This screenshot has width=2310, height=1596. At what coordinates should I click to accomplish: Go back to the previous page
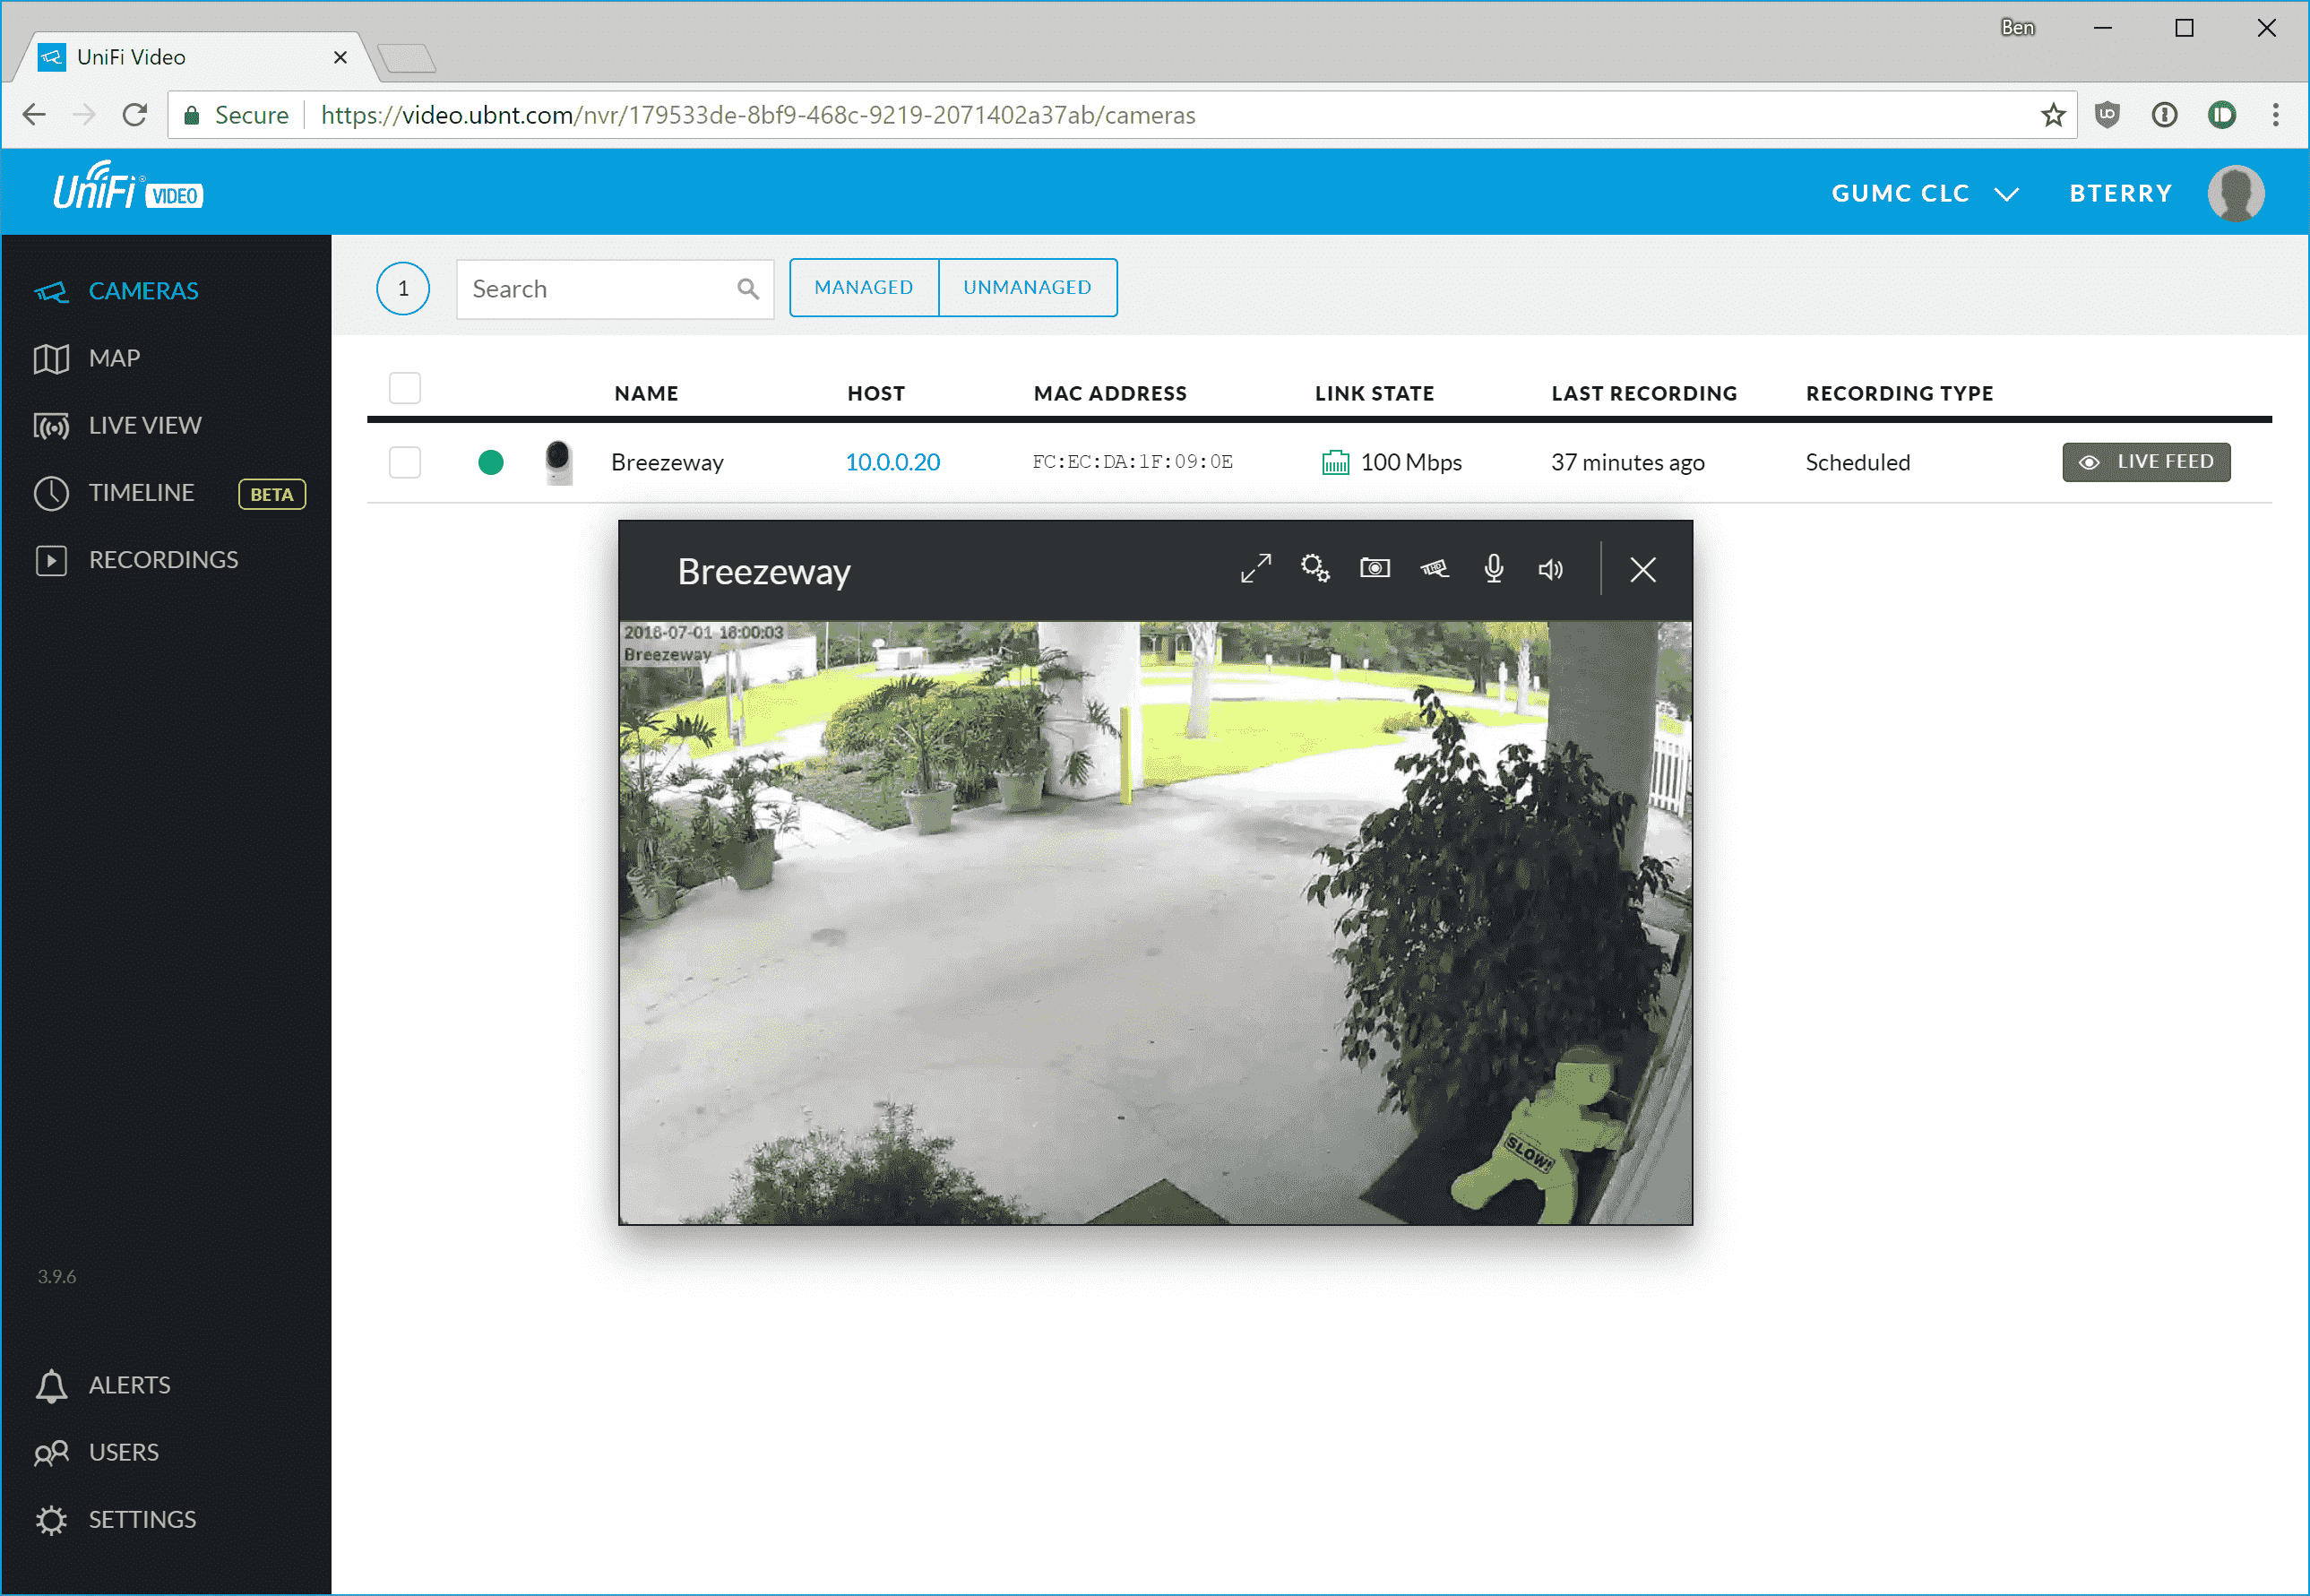pos(34,115)
